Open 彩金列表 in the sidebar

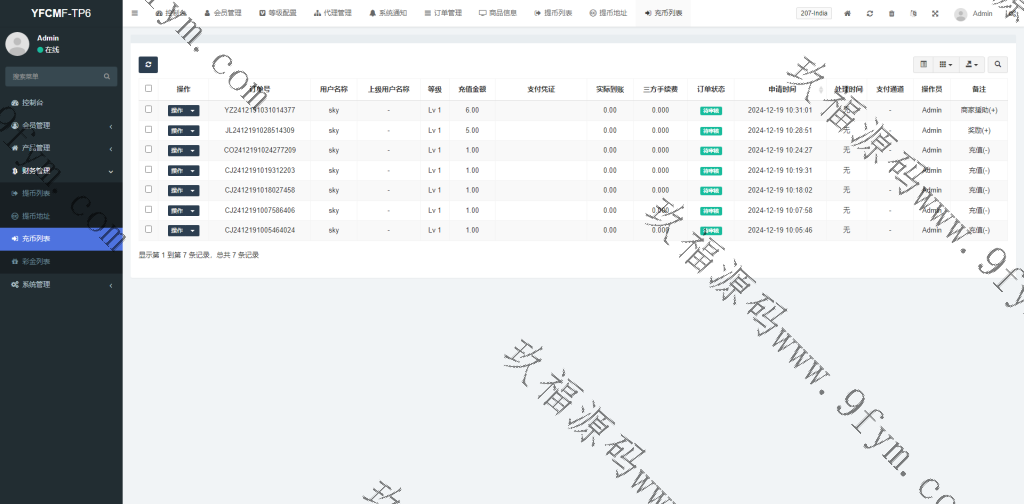click(36, 261)
